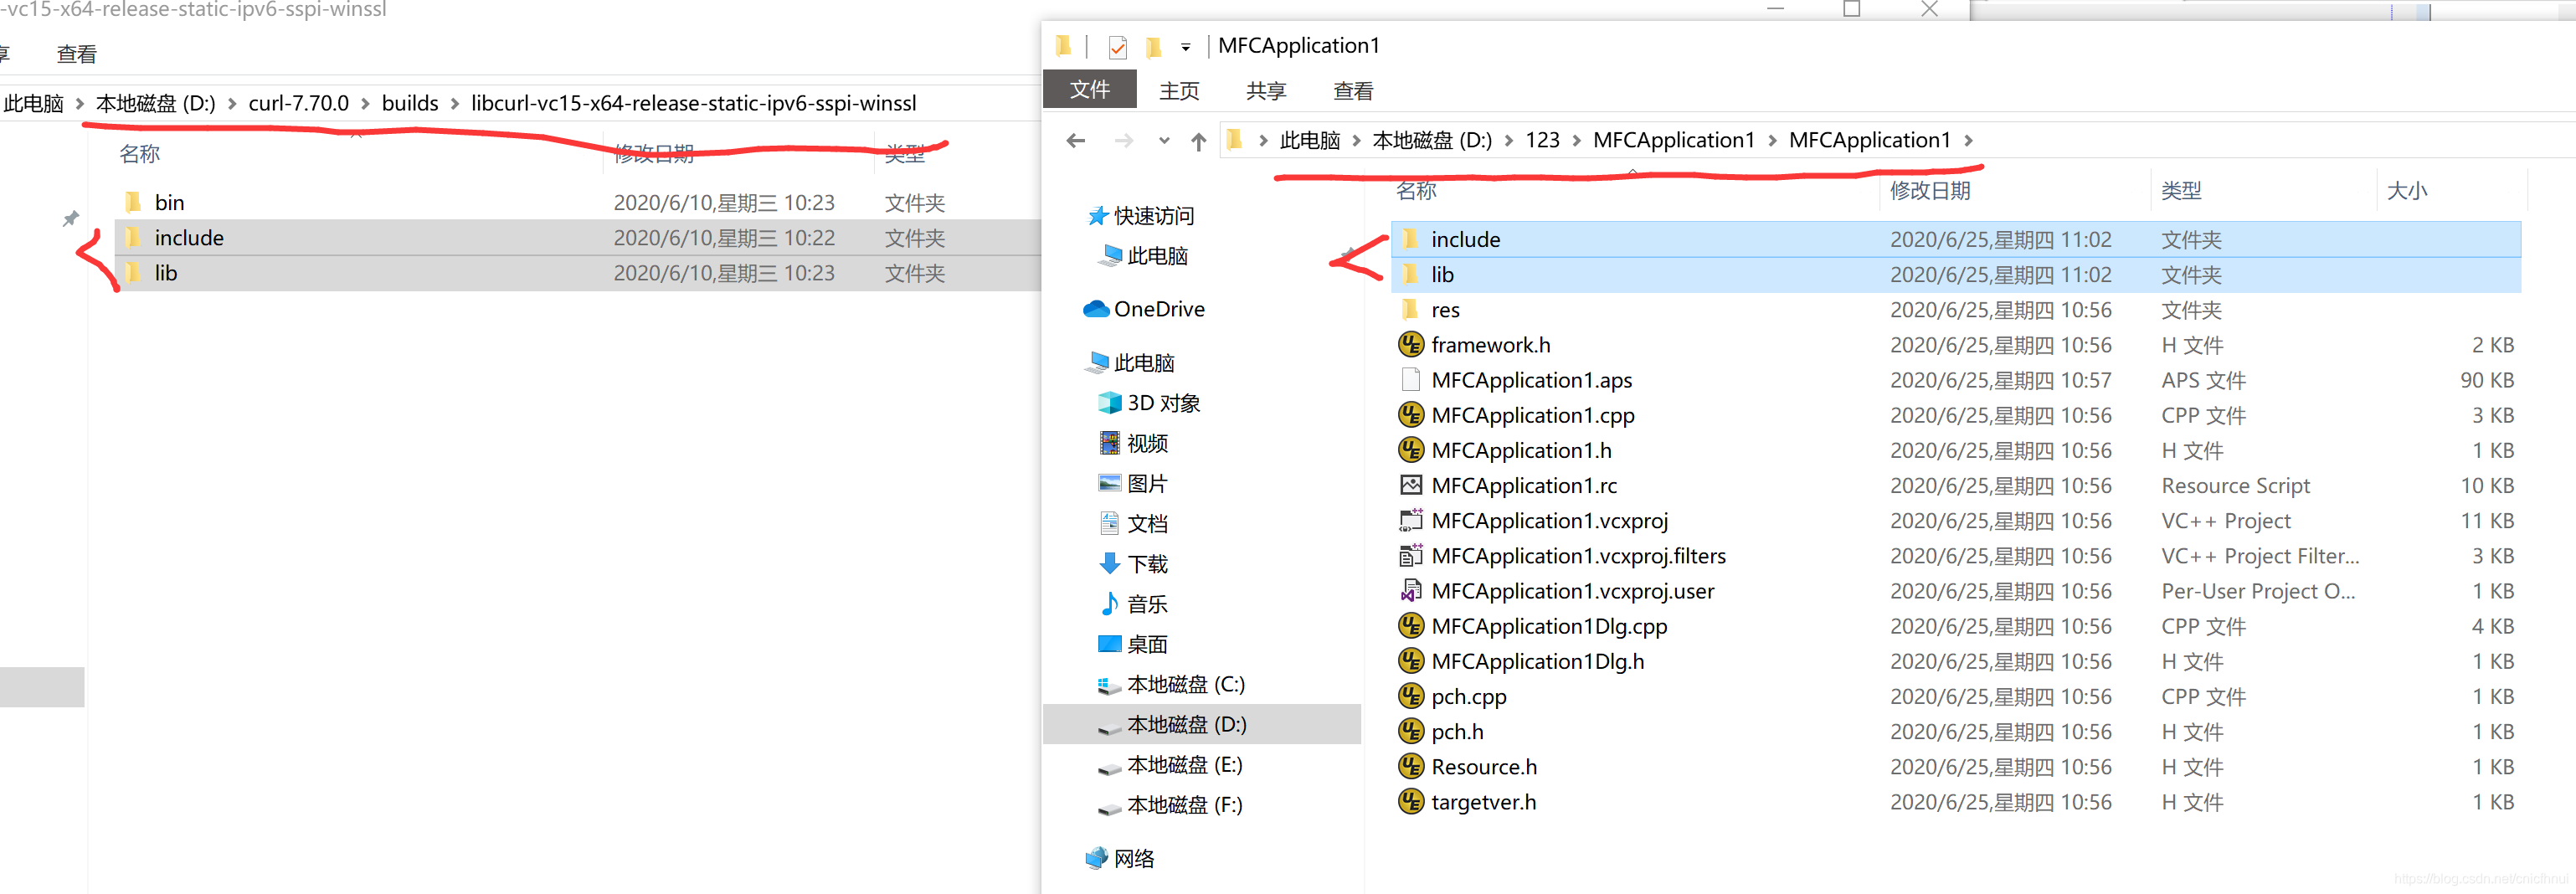
Task: Click curl-7.70.0 breadcrumb in the curl window
Action: [298, 103]
